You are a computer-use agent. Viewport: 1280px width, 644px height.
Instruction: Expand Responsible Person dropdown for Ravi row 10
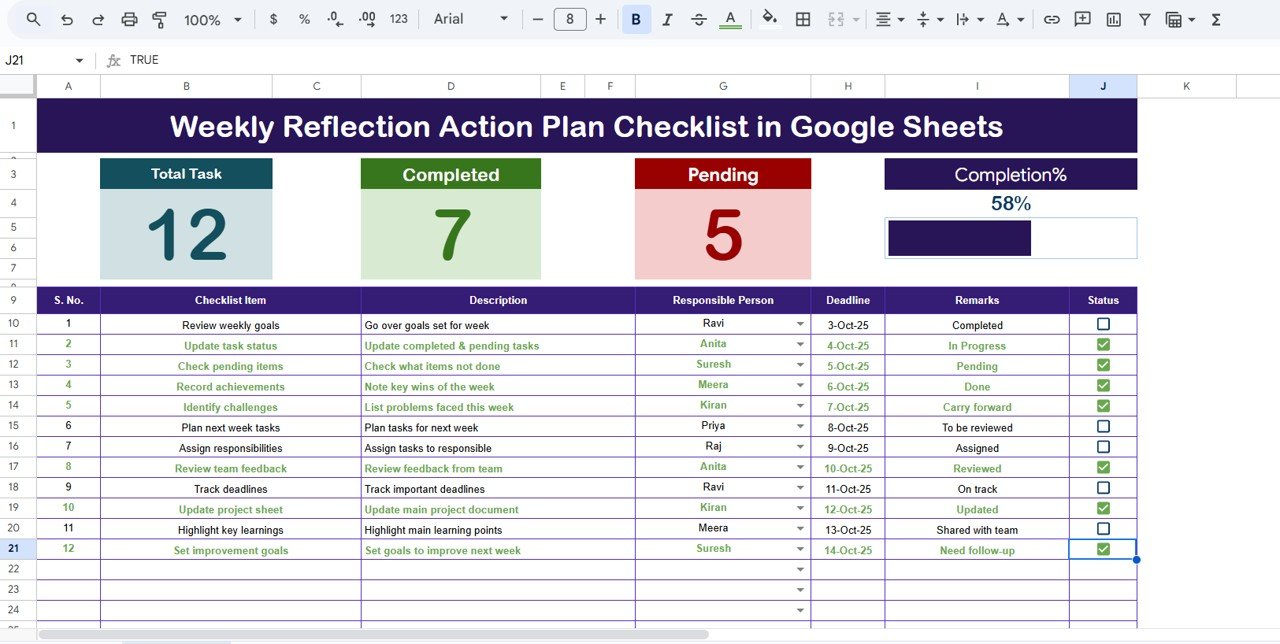click(800, 324)
